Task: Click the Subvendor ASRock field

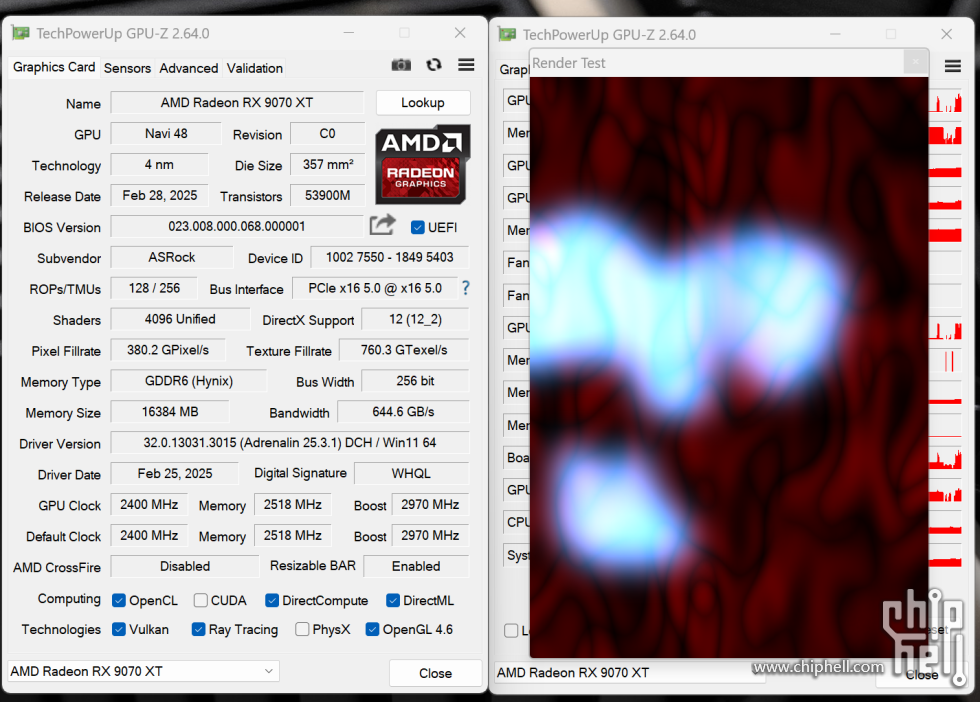Action: tap(172, 258)
